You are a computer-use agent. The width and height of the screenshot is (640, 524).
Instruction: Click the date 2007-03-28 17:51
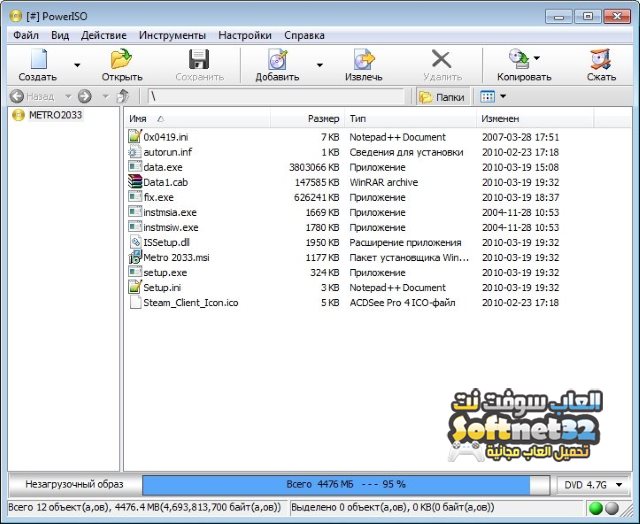[x=520, y=137]
